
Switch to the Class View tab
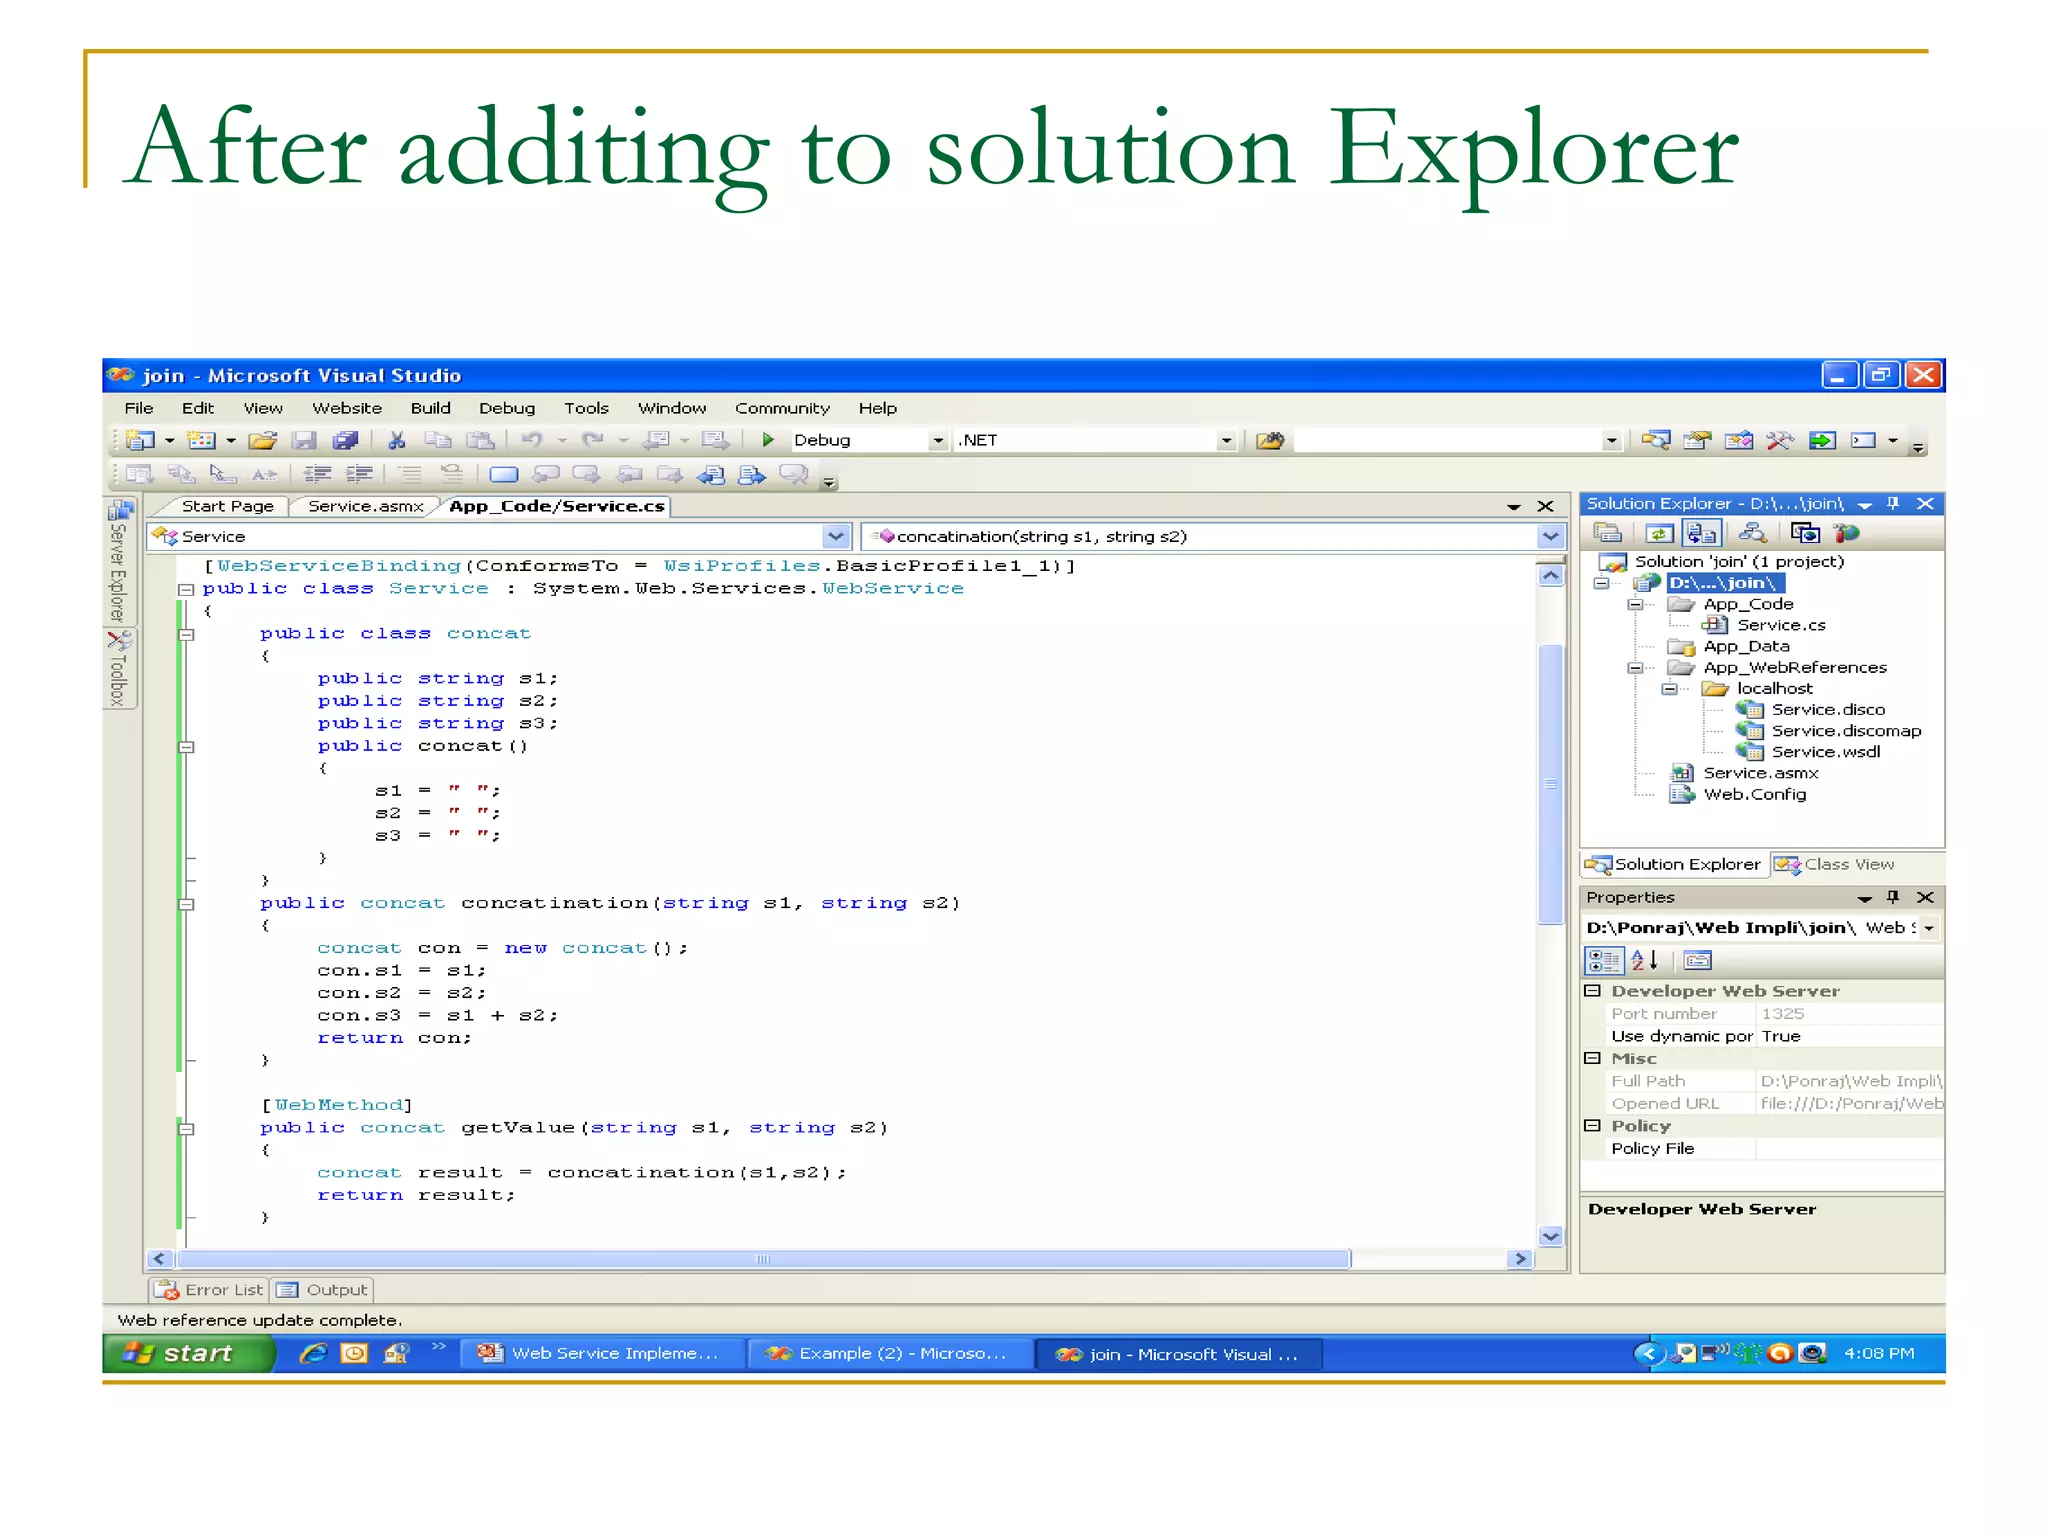[x=1838, y=865]
